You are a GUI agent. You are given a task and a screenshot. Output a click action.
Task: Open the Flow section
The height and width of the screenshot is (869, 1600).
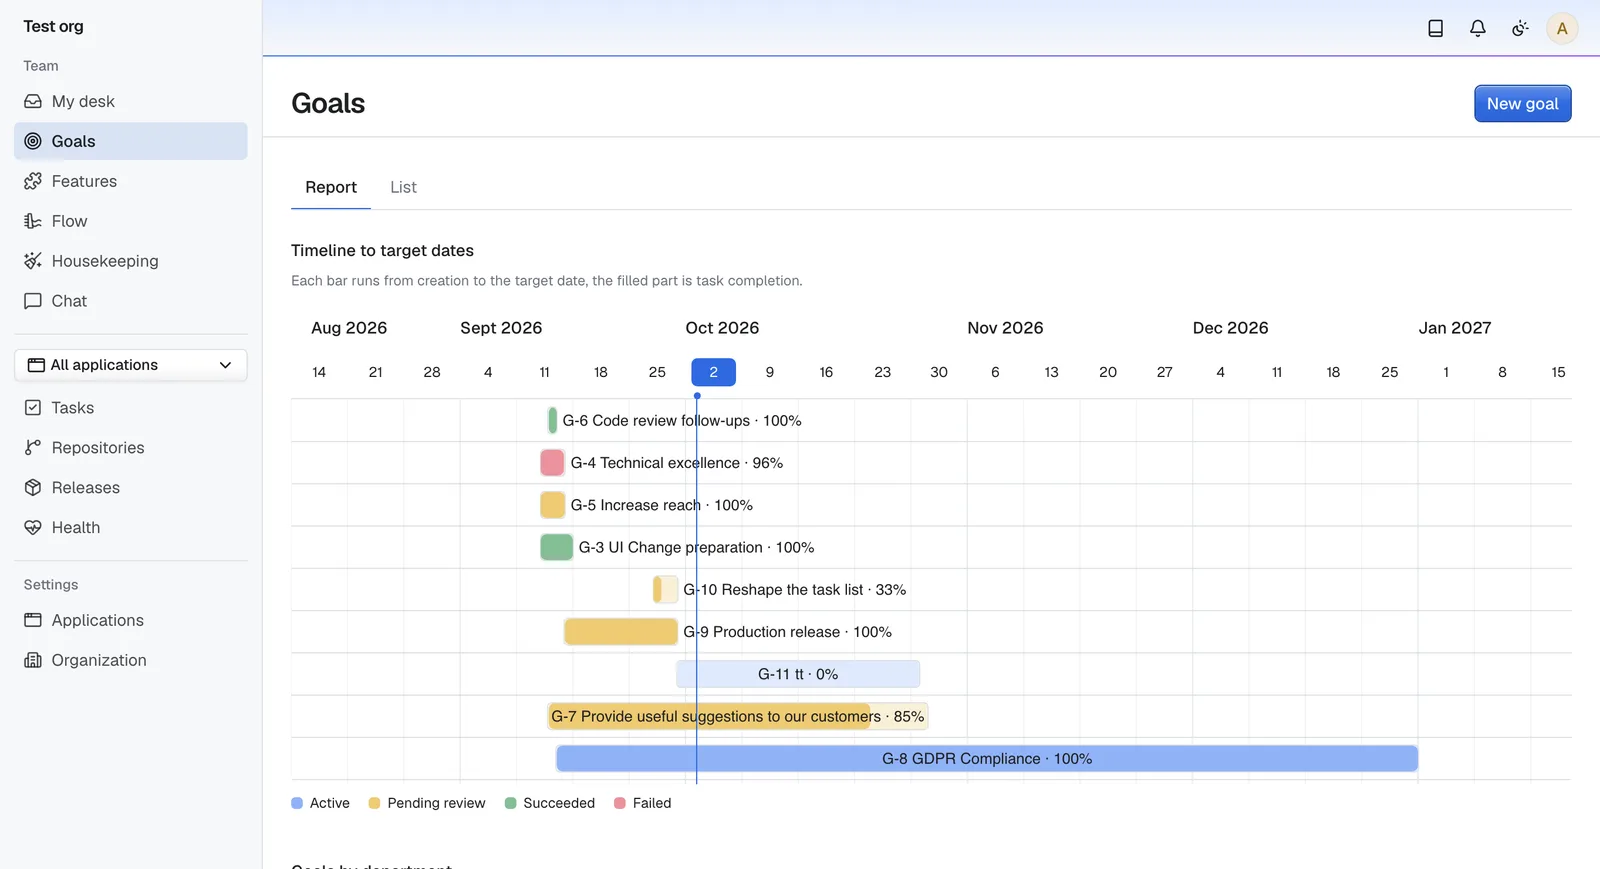131,221
